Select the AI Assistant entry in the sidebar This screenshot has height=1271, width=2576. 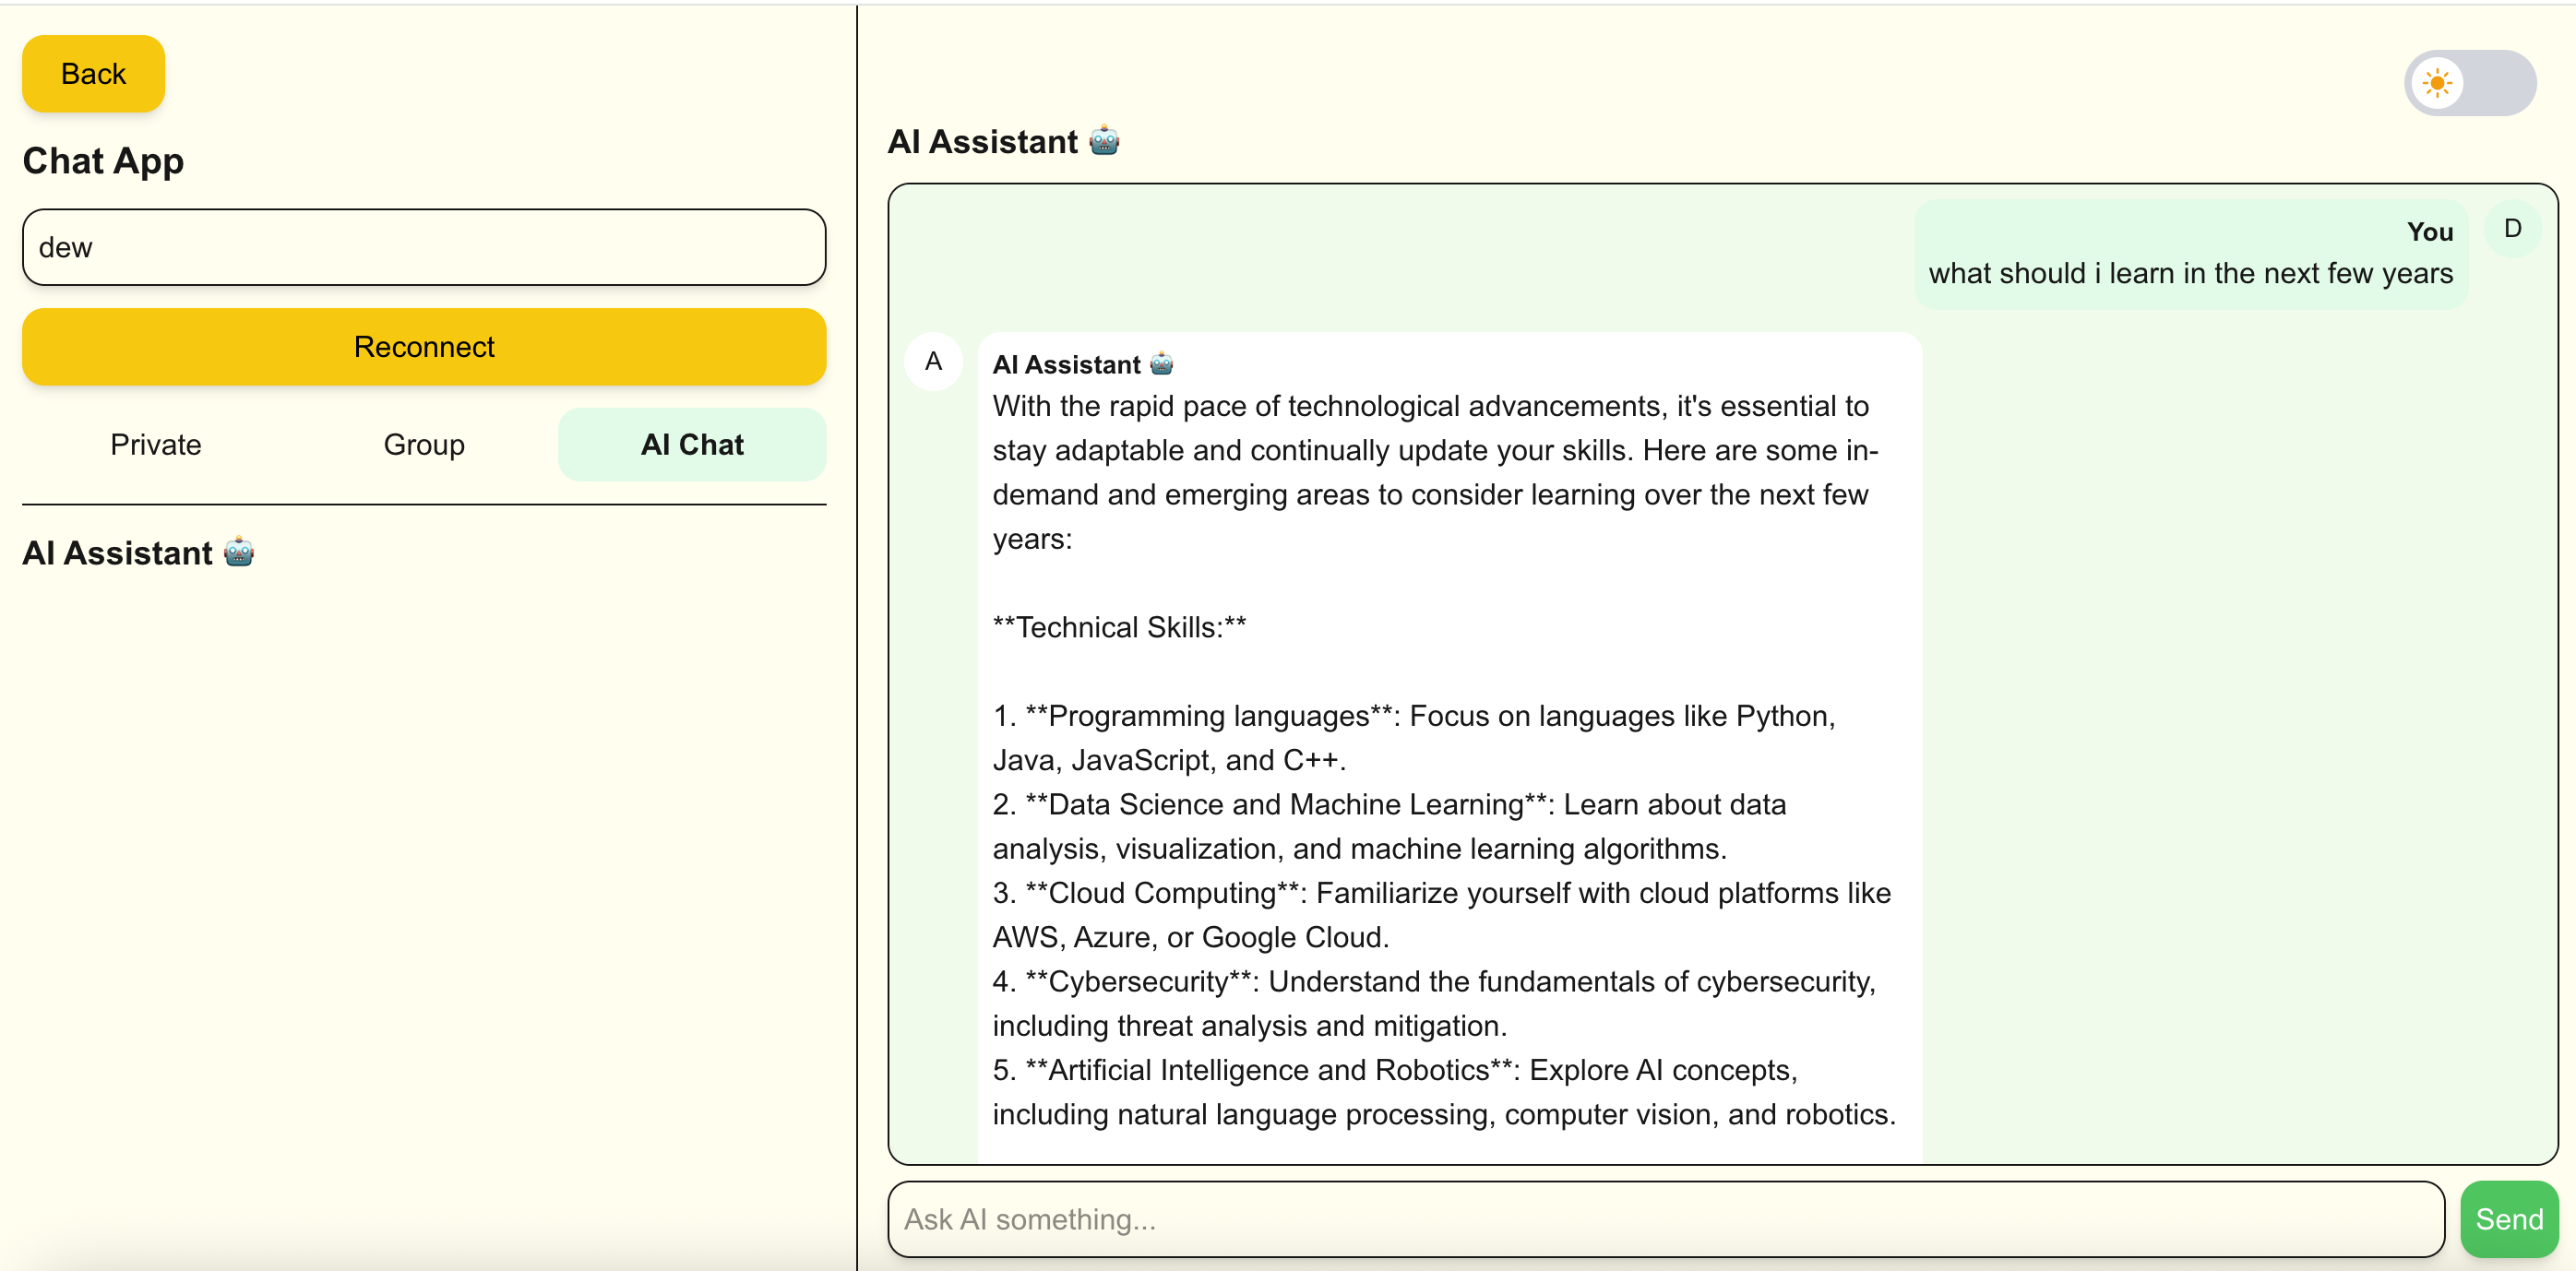click(138, 552)
